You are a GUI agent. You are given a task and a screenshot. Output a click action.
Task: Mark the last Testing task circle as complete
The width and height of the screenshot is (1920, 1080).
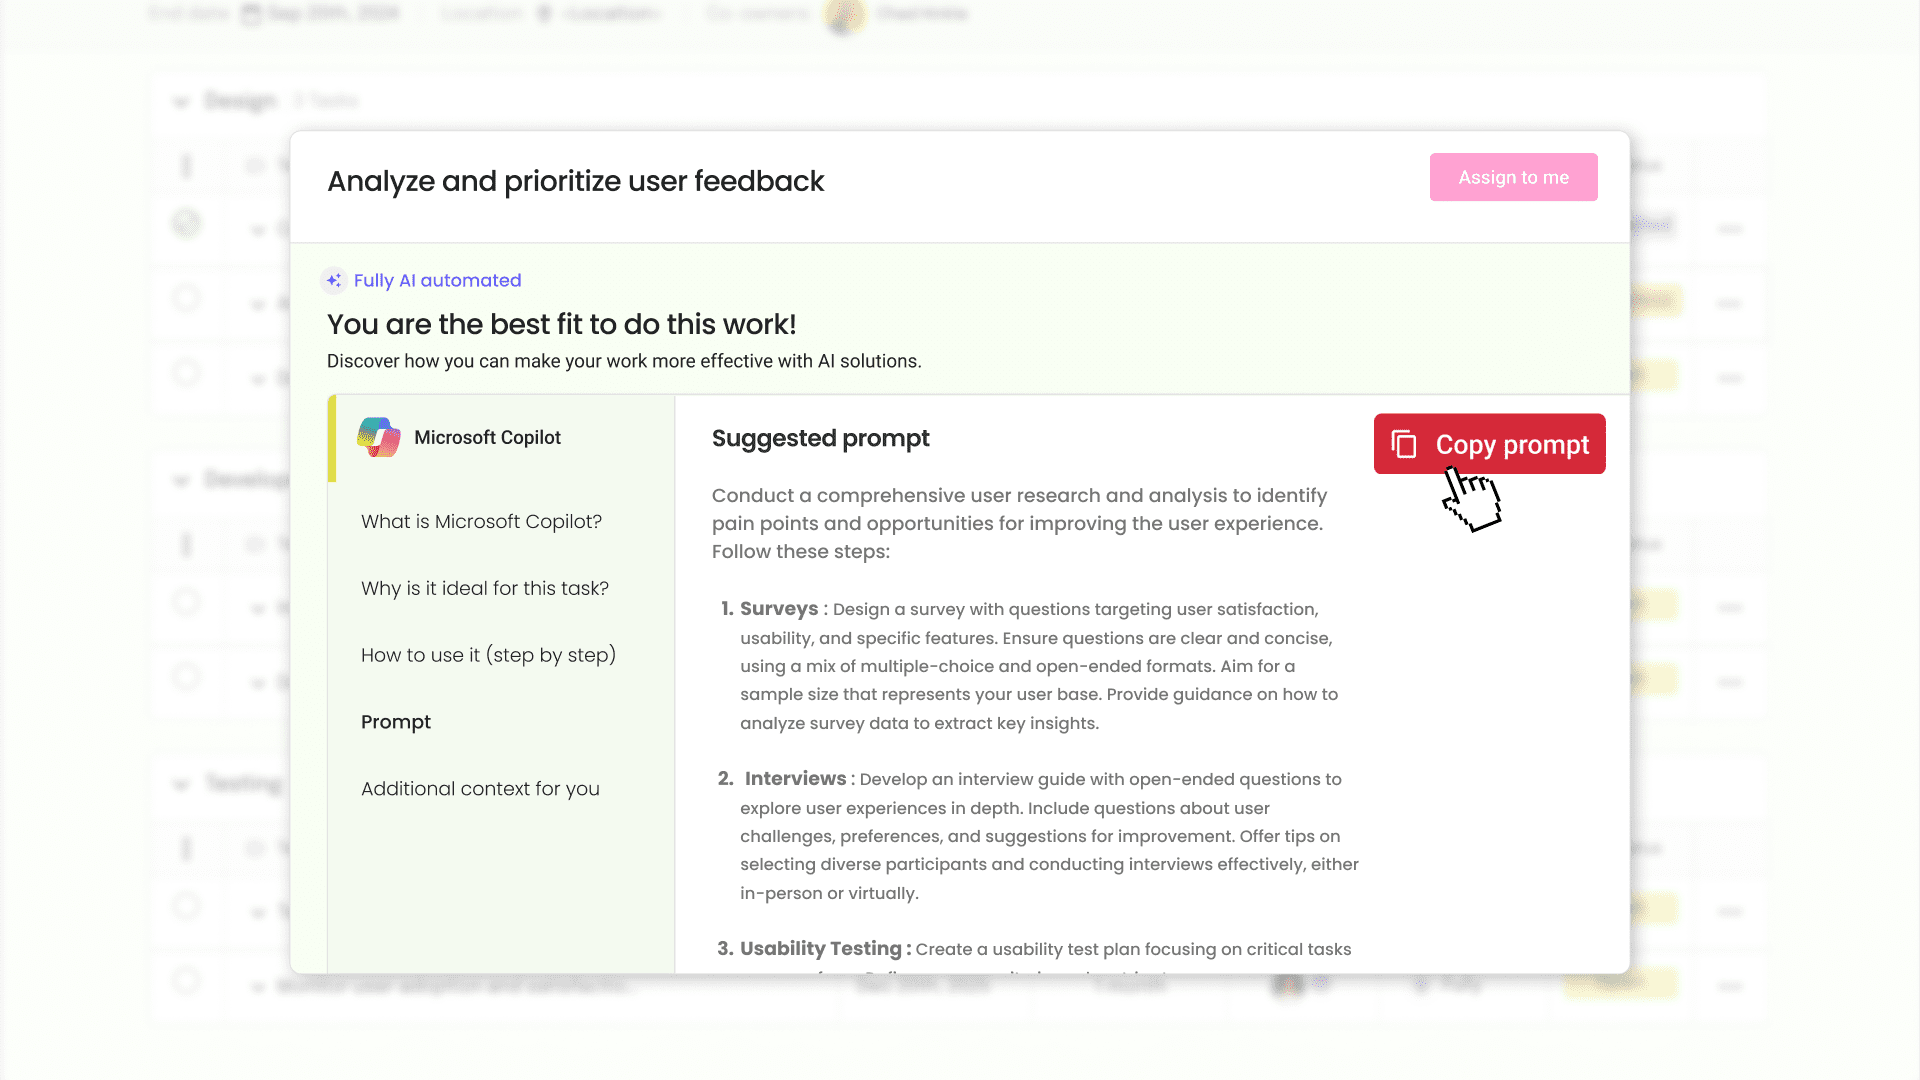pyautogui.click(x=186, y=981)
